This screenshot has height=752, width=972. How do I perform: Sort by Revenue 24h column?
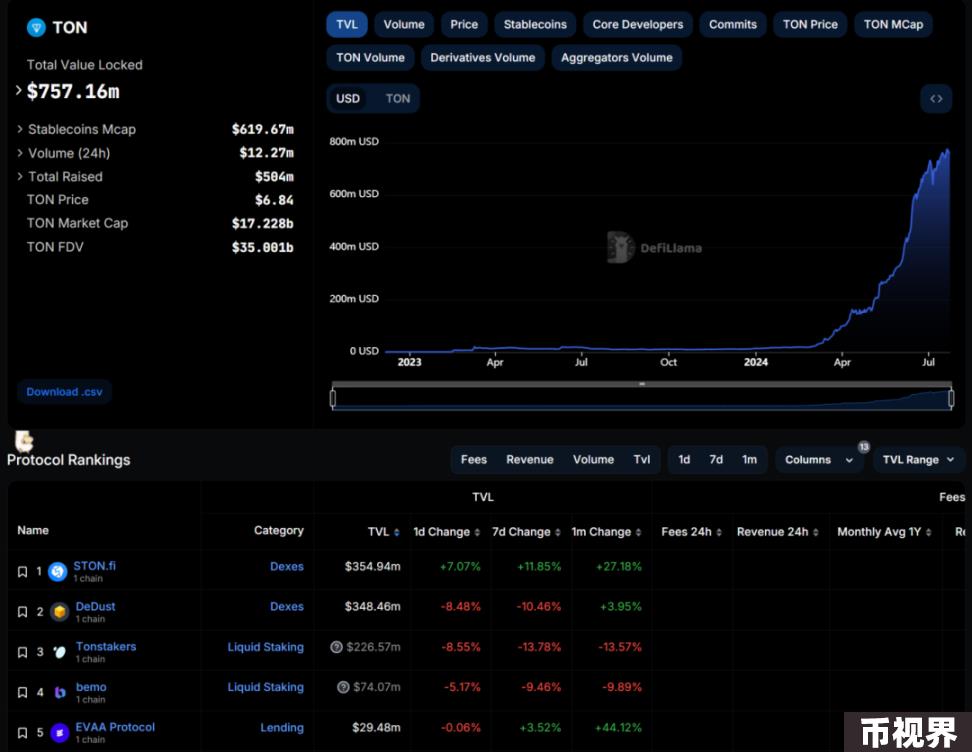(816, 533)
